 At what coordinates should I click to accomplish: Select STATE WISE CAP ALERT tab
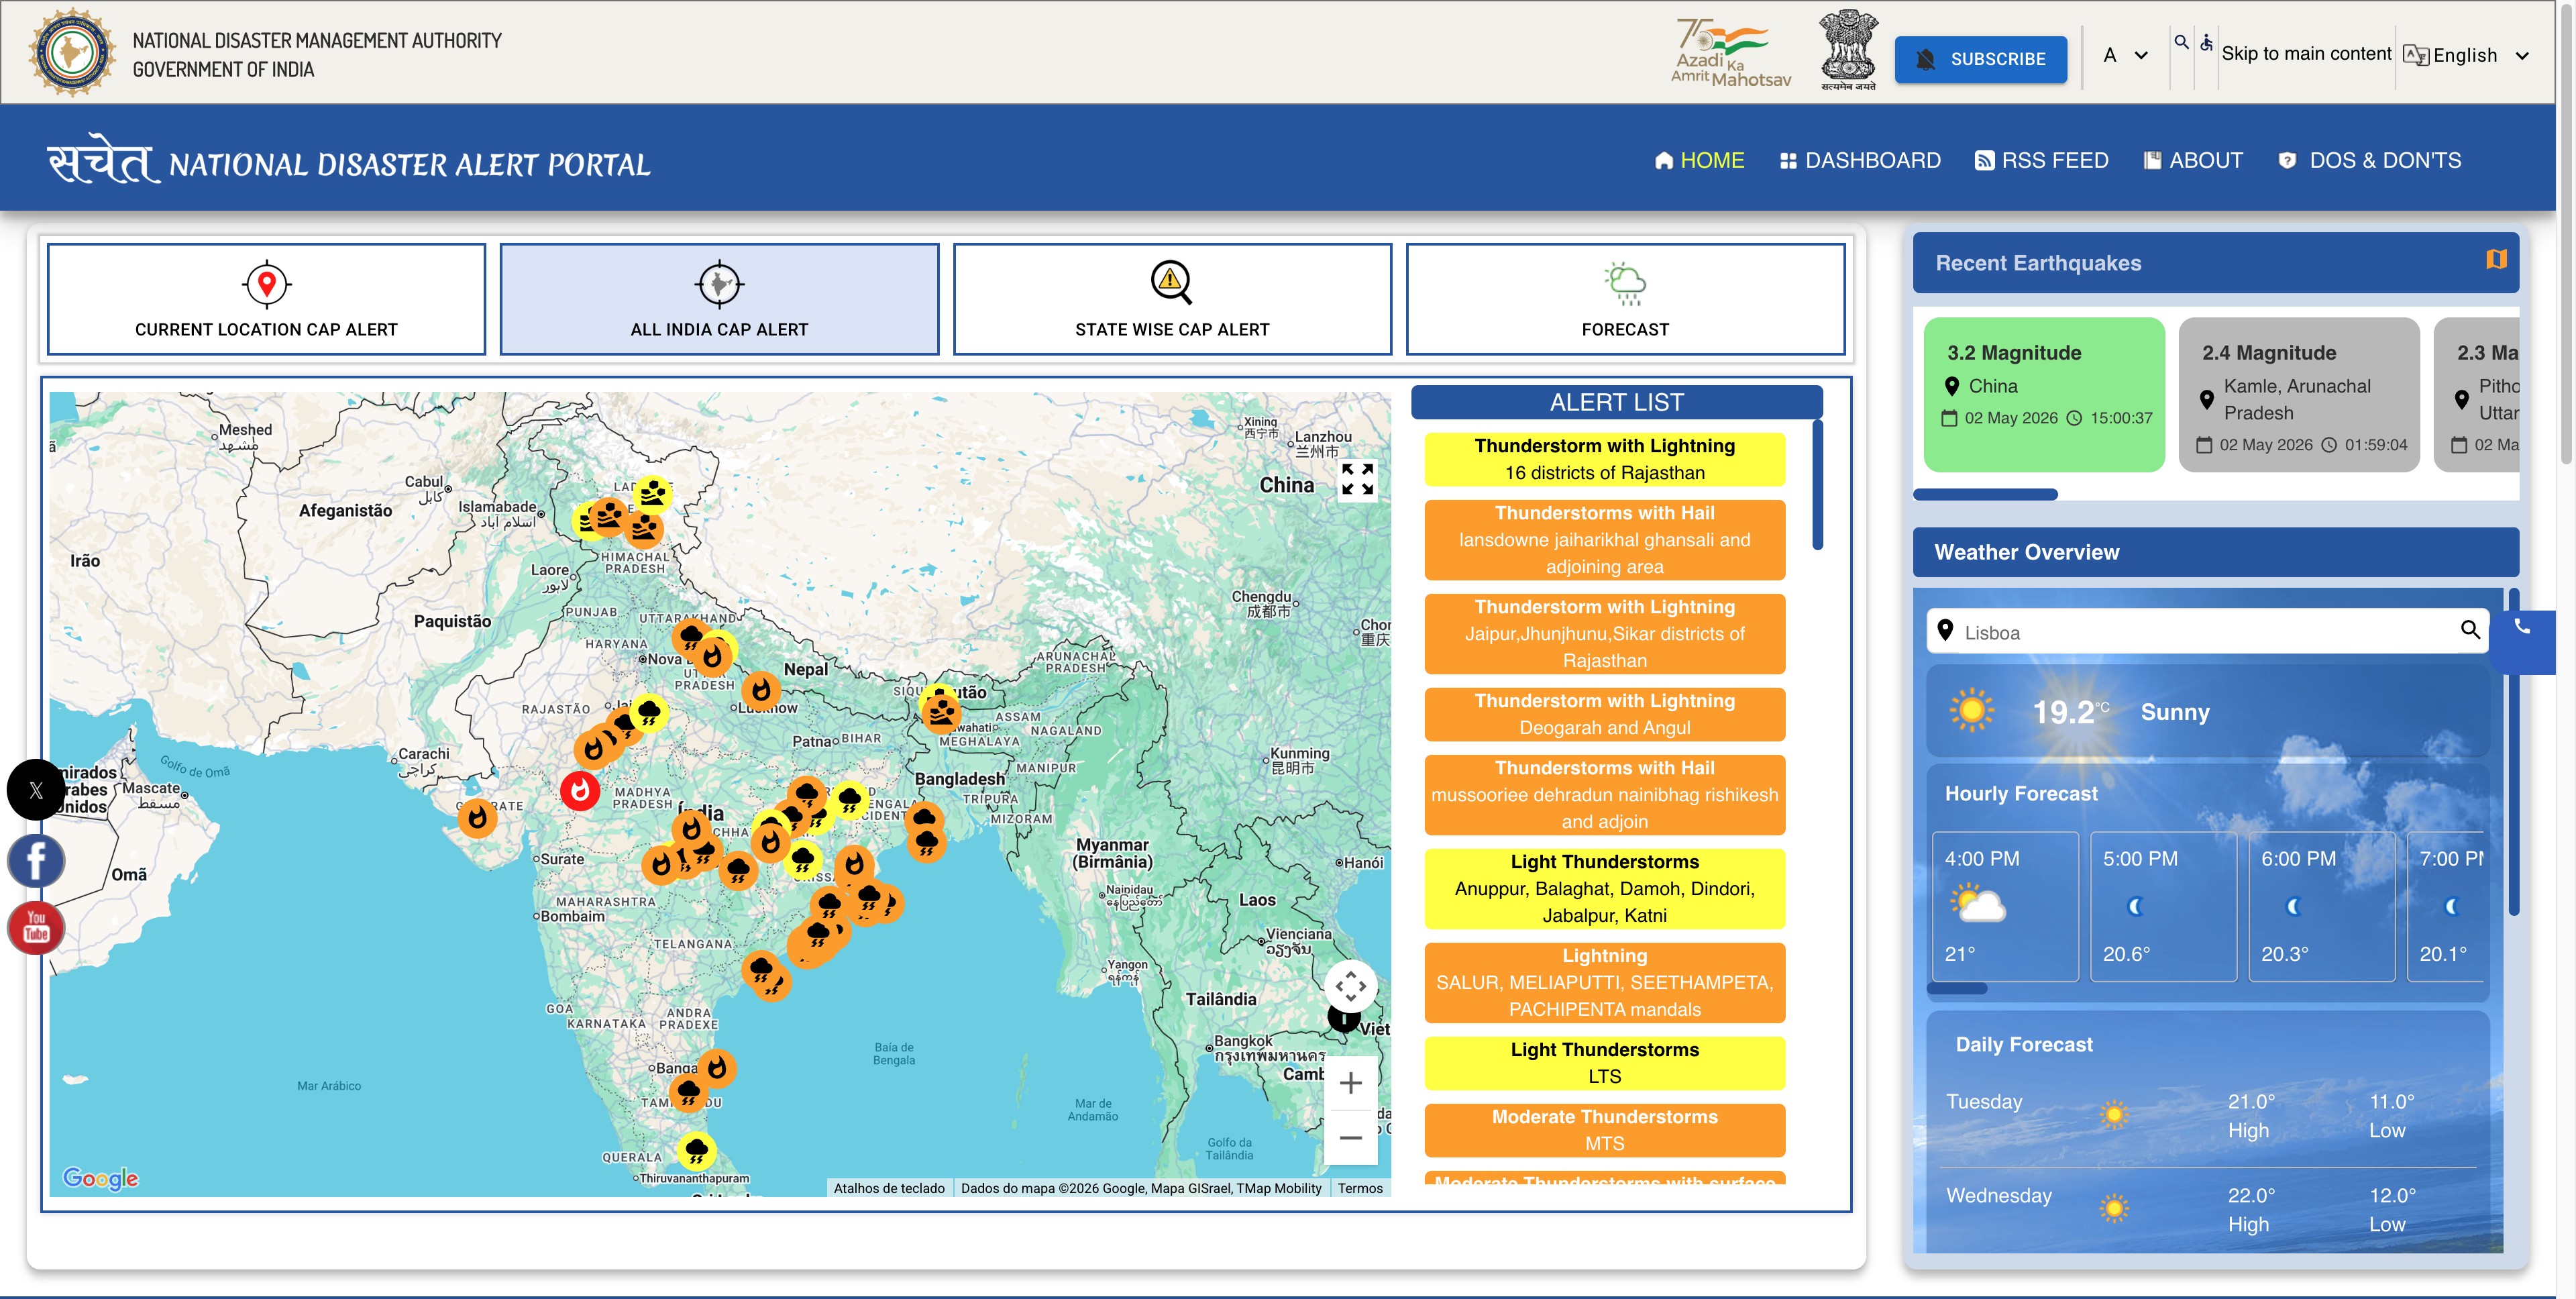pyautogui.click(x=1172, y=299)
